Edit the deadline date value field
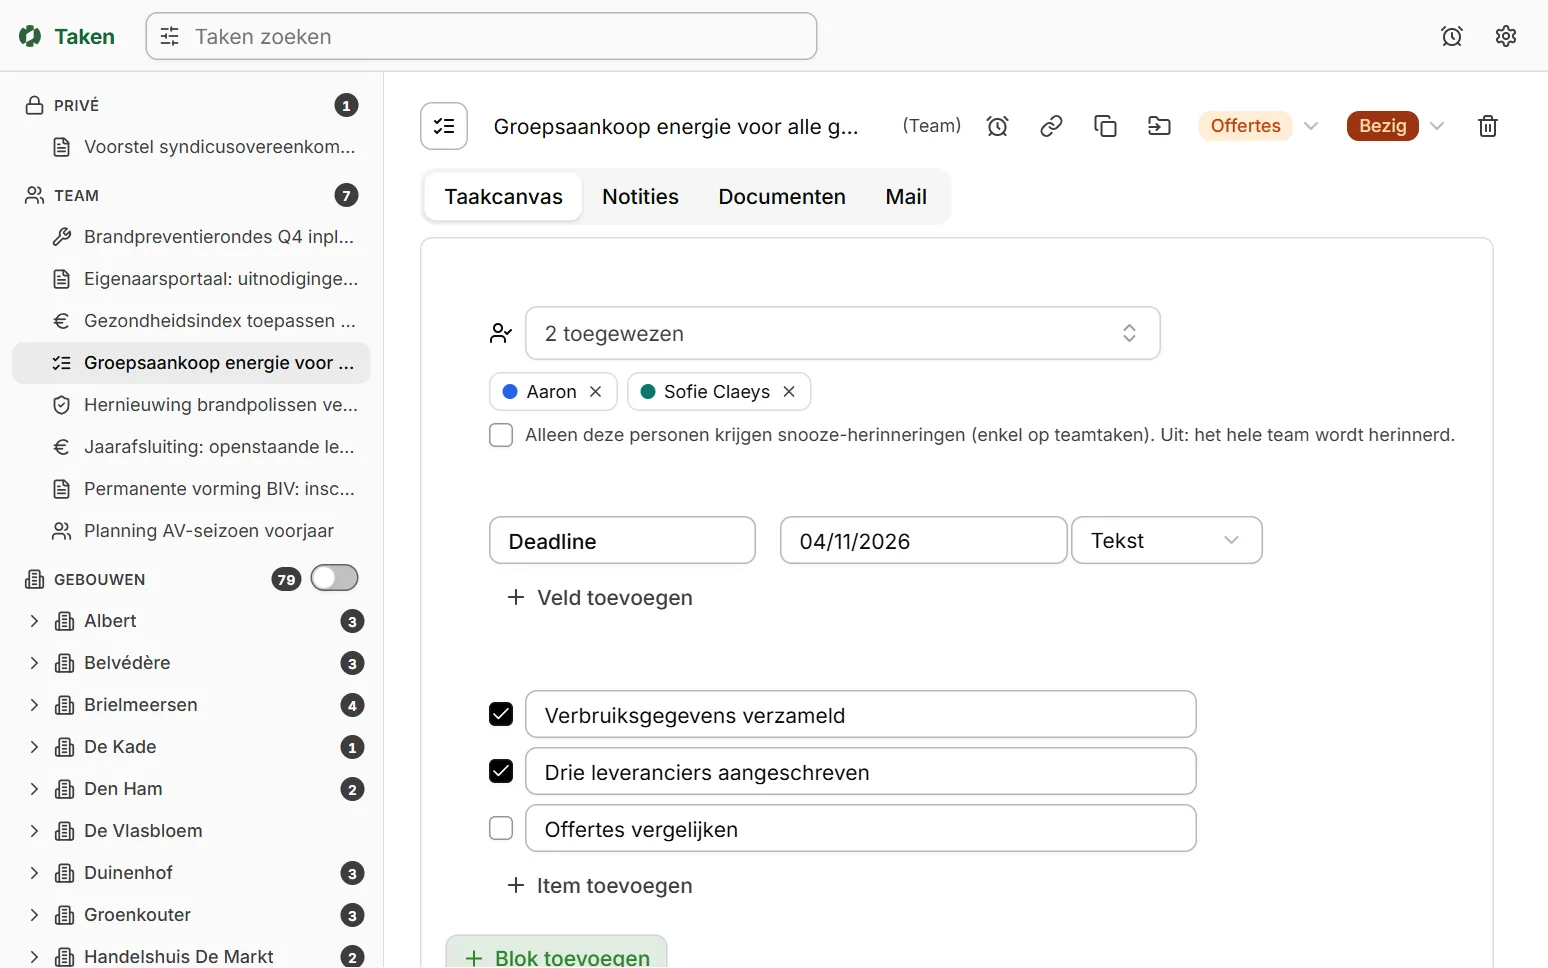Viewport: 1548px width, 968px height. [924, 541]
